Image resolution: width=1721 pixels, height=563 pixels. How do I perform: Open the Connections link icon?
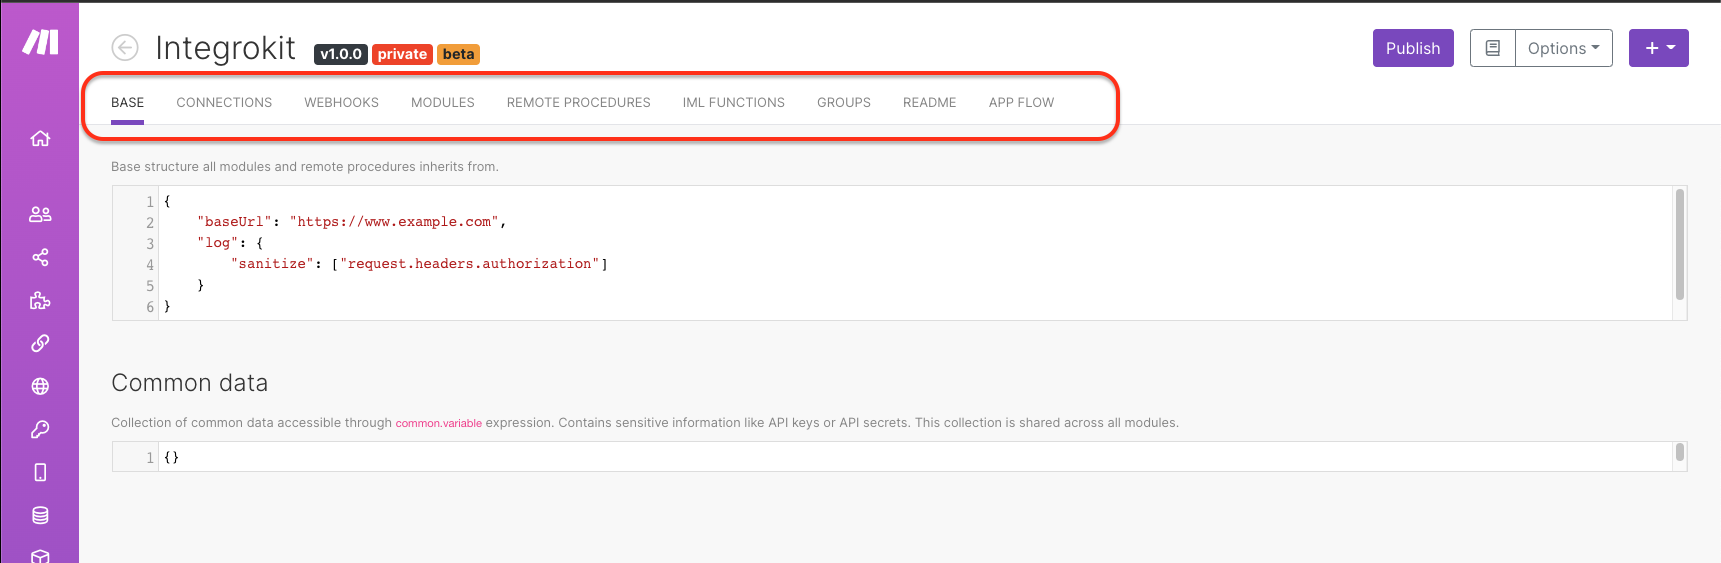pyautogui.click(x=40, y=343)
